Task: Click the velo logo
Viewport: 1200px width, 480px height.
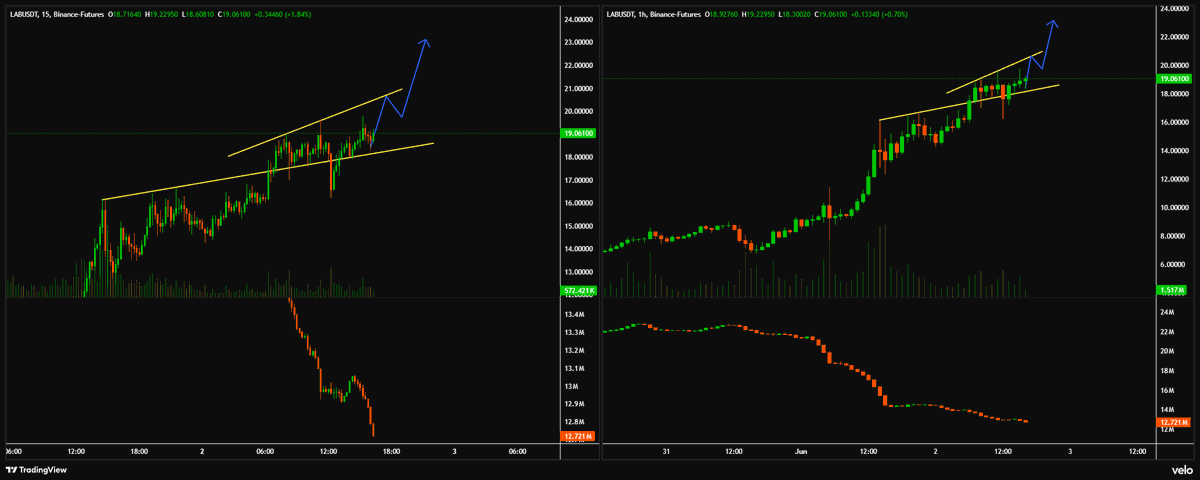Action: point(1182,470)
